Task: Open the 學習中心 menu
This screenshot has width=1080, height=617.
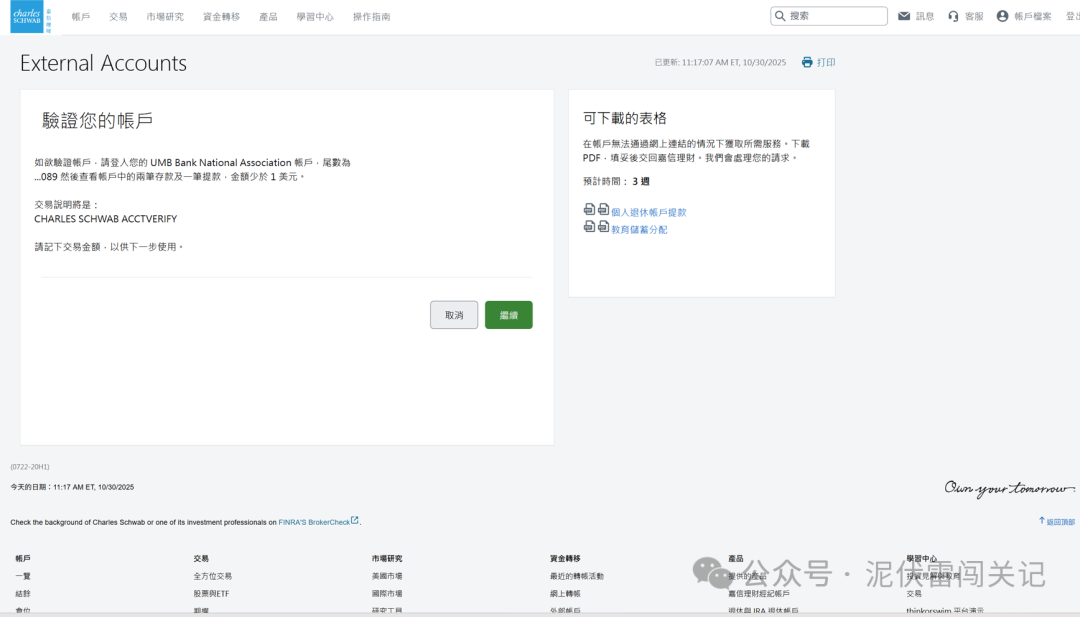Action: pos(314,16)
